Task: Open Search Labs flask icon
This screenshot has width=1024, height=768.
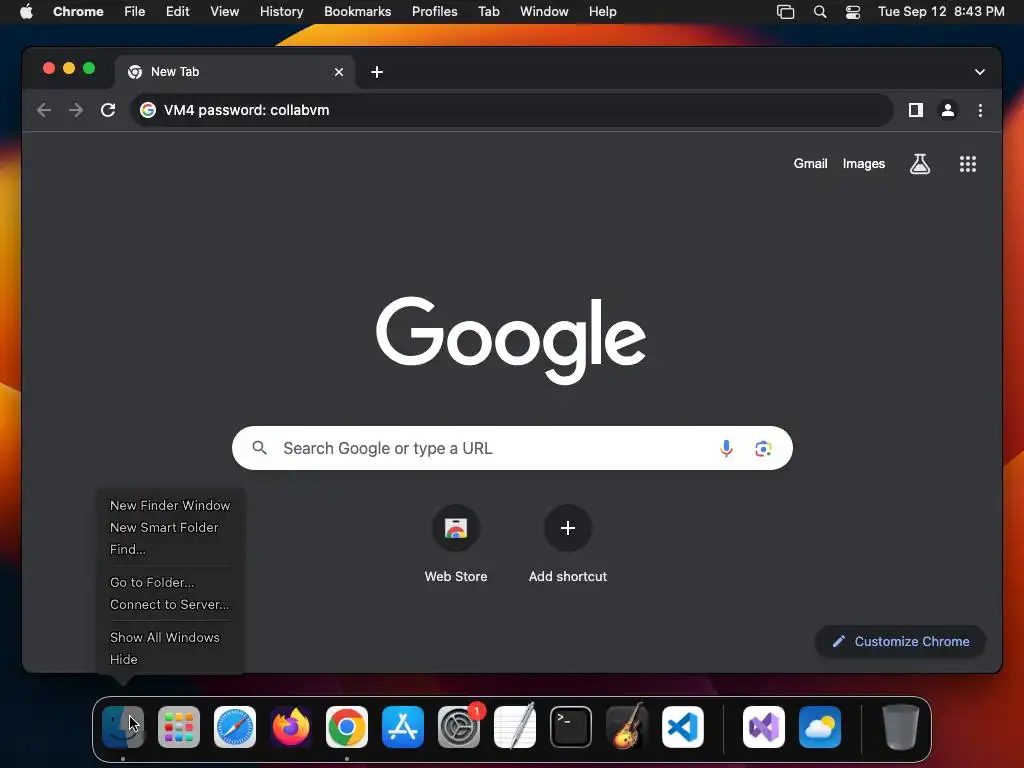Action: coord(920,164)
